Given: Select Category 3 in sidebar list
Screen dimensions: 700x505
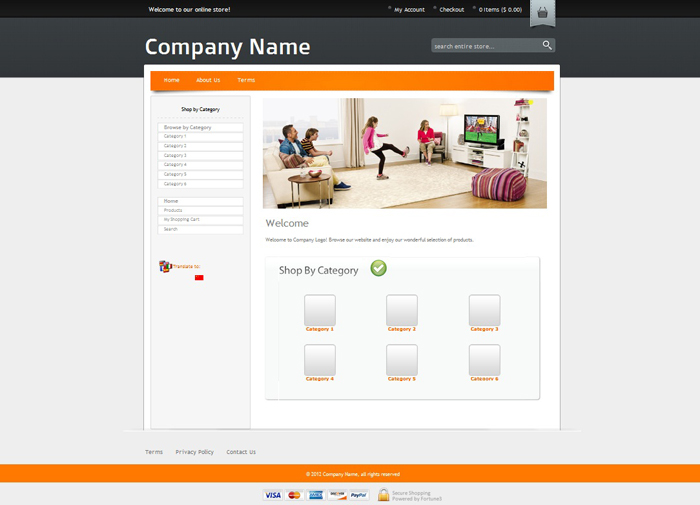Looking at the screenshot, I should [200, 156].
